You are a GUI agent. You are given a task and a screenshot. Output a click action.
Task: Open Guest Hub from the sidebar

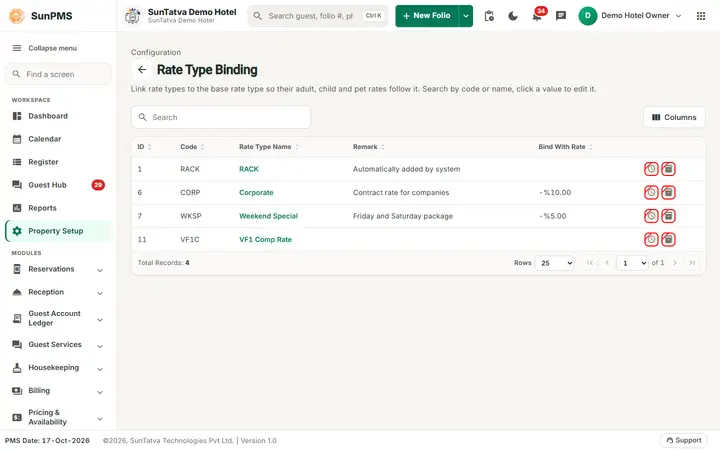[x=57, y=185]
